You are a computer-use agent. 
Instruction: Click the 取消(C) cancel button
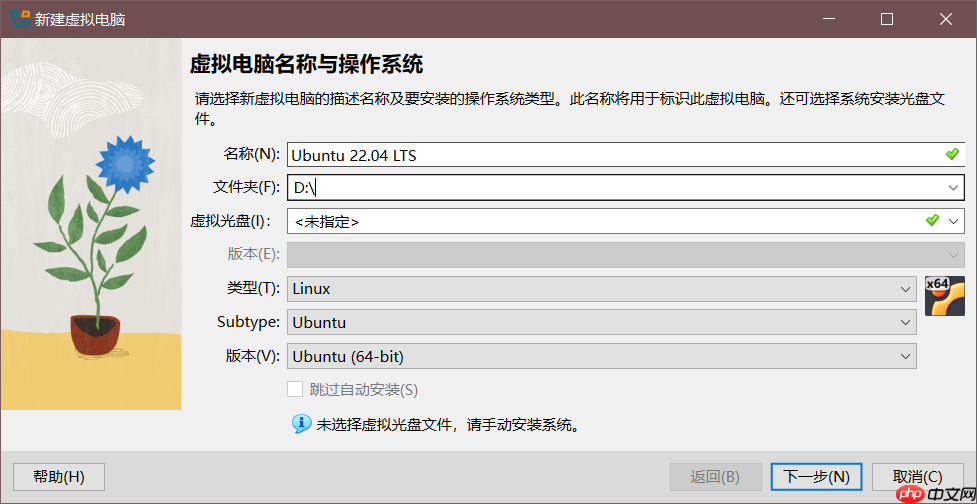pyautogui.click(x=917, y=477)
